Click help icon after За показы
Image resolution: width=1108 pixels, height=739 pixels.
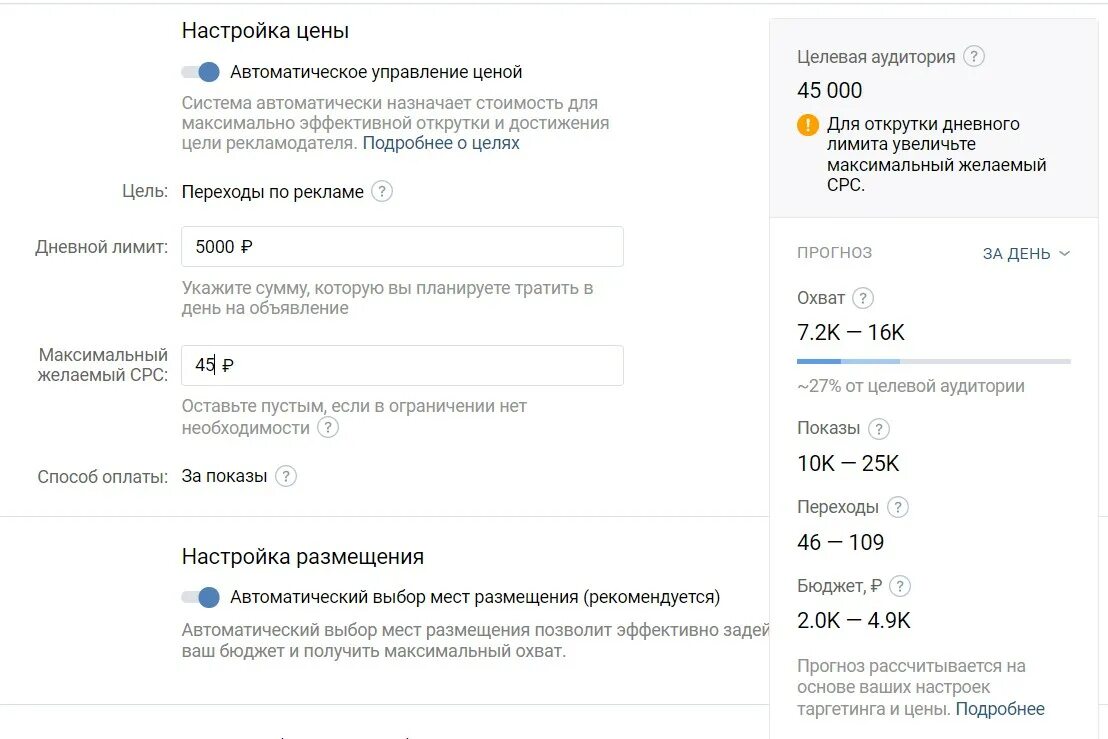[285, 476]
